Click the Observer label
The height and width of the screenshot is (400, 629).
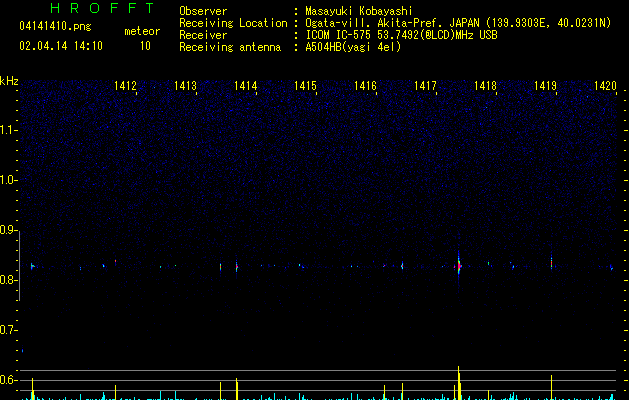click(x=203, y=11)
